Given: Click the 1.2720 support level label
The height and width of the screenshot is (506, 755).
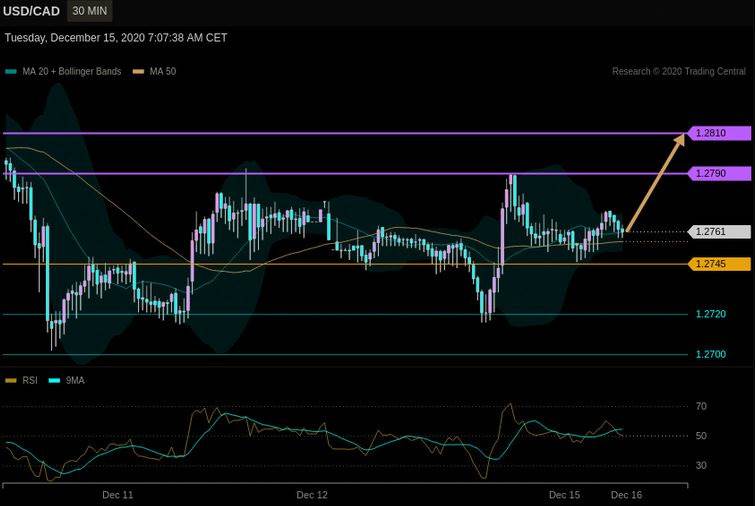Looking at the screenshot, I should click(x=711, y=314).
